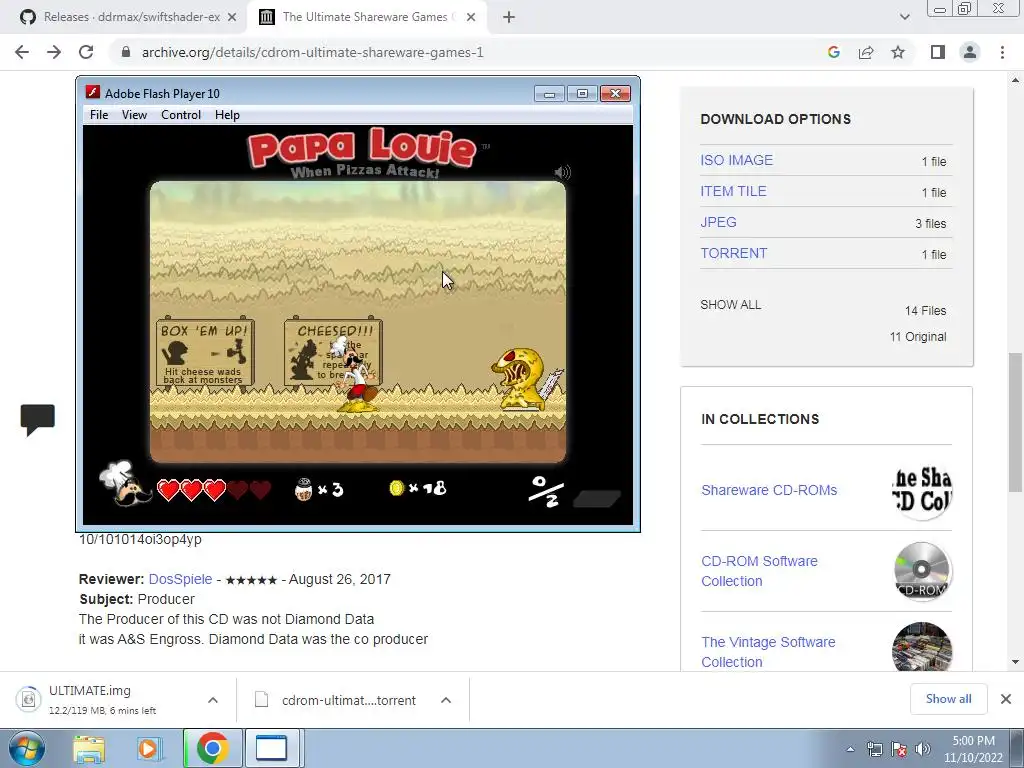Expand the ULTIMATE.img download options arrow
Screen dimensions: 1024x768
coord(213,700)
